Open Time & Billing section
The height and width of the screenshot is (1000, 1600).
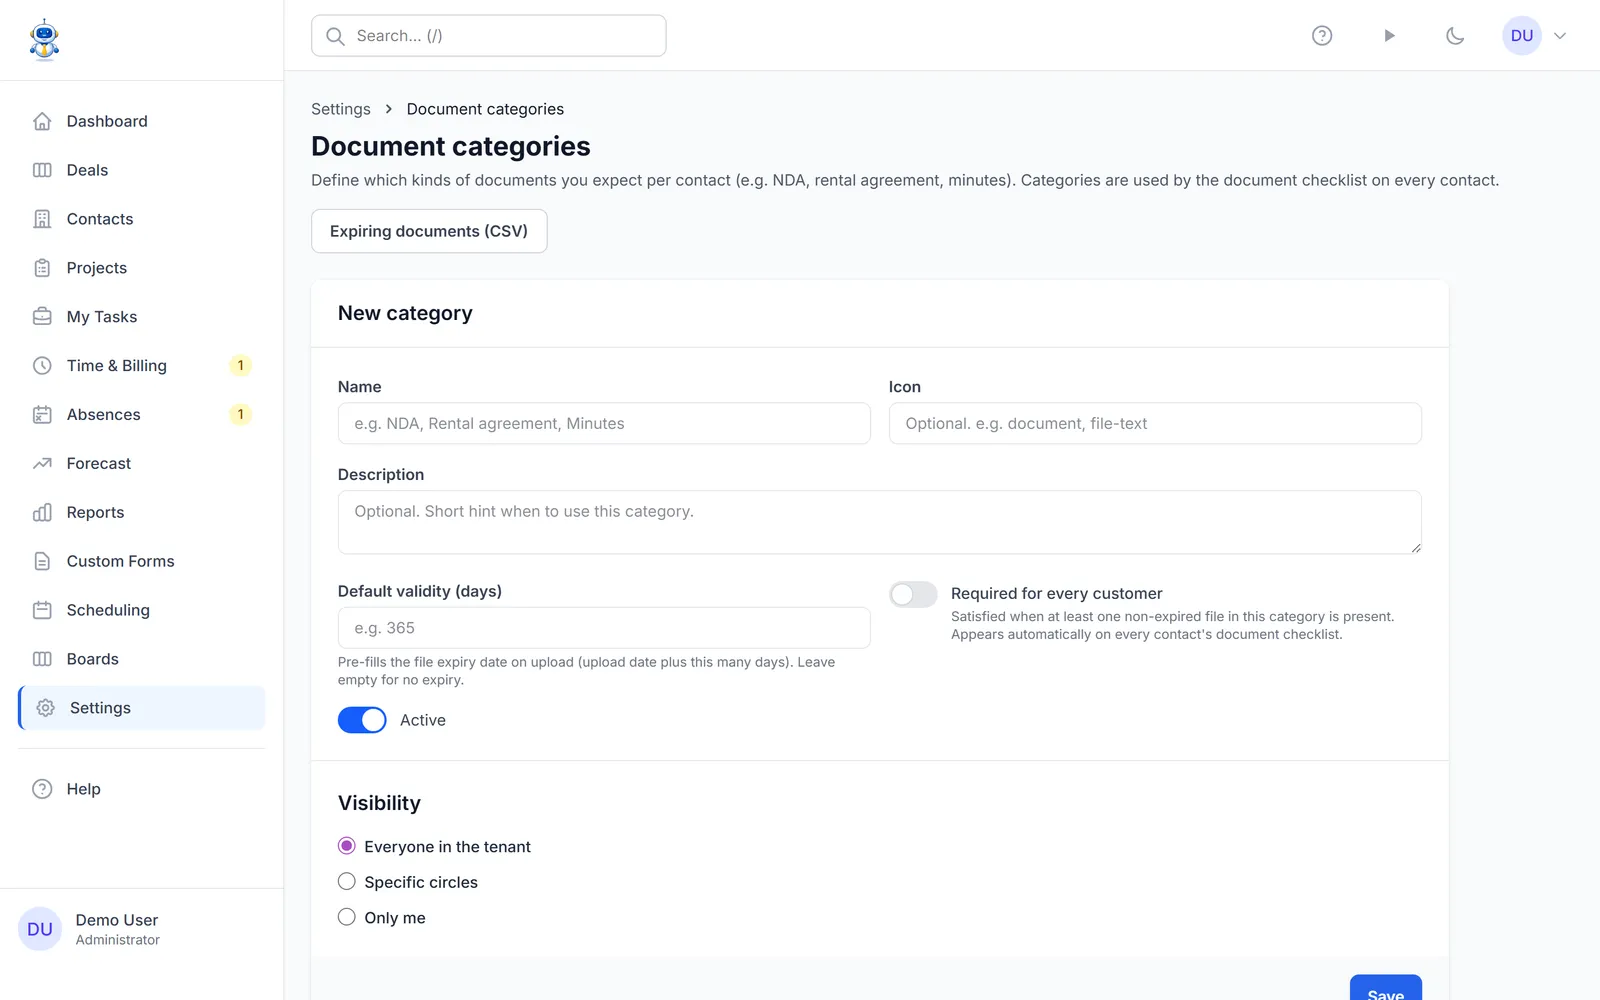click(142, 366)
